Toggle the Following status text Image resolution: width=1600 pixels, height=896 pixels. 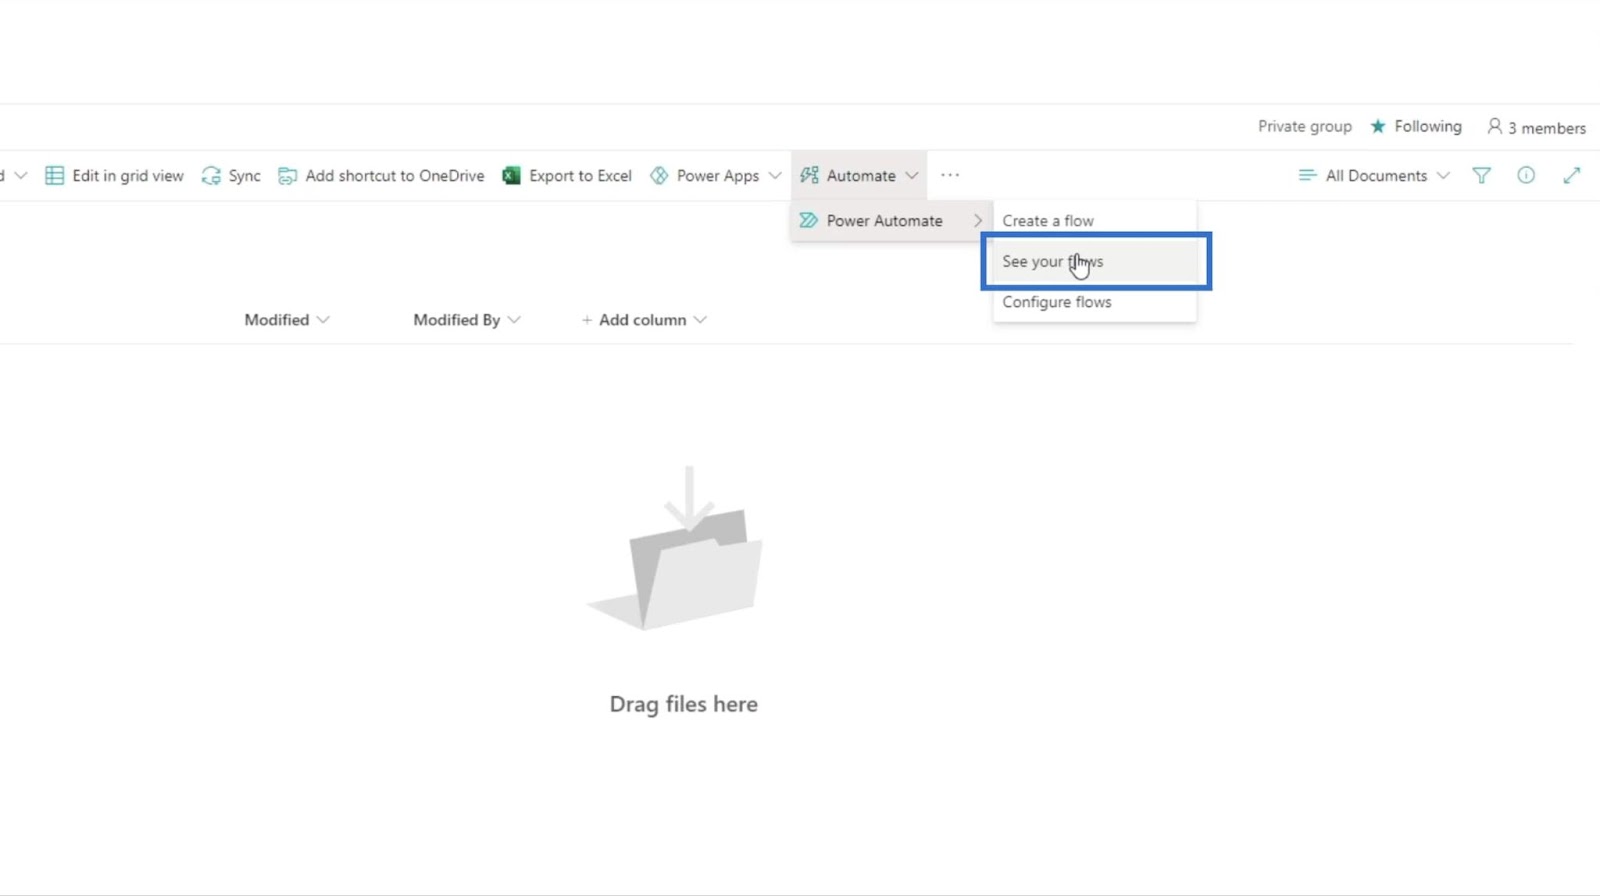click(1428, 126)
